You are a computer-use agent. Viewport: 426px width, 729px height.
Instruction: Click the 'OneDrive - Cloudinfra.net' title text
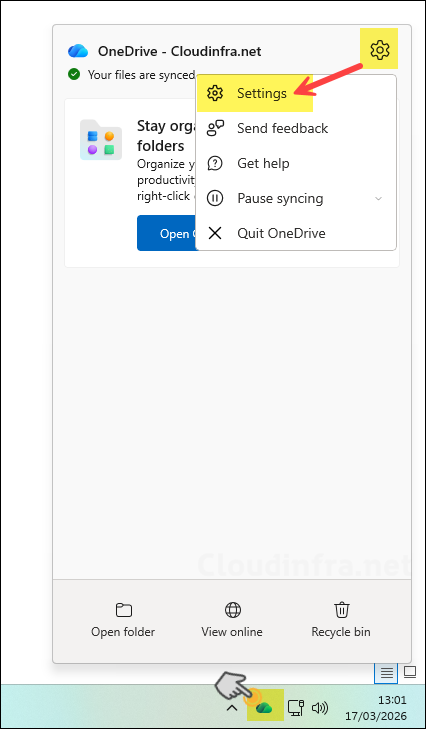(x=180, y=51)
